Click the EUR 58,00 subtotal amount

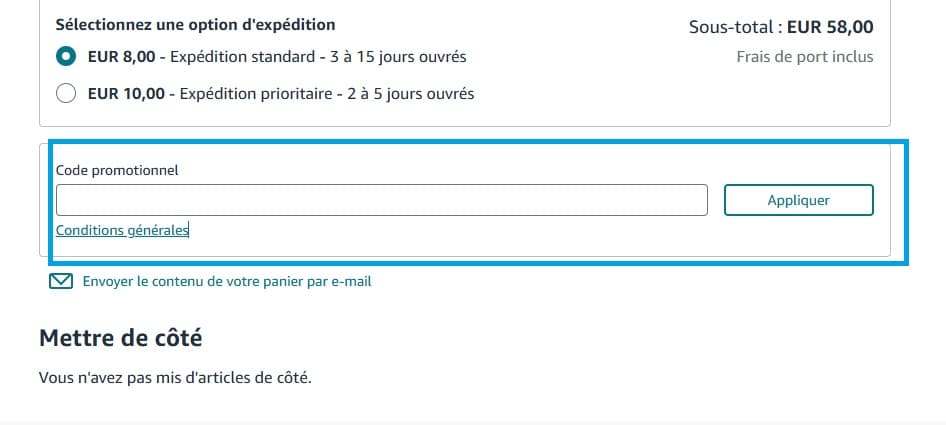[830, 27]
